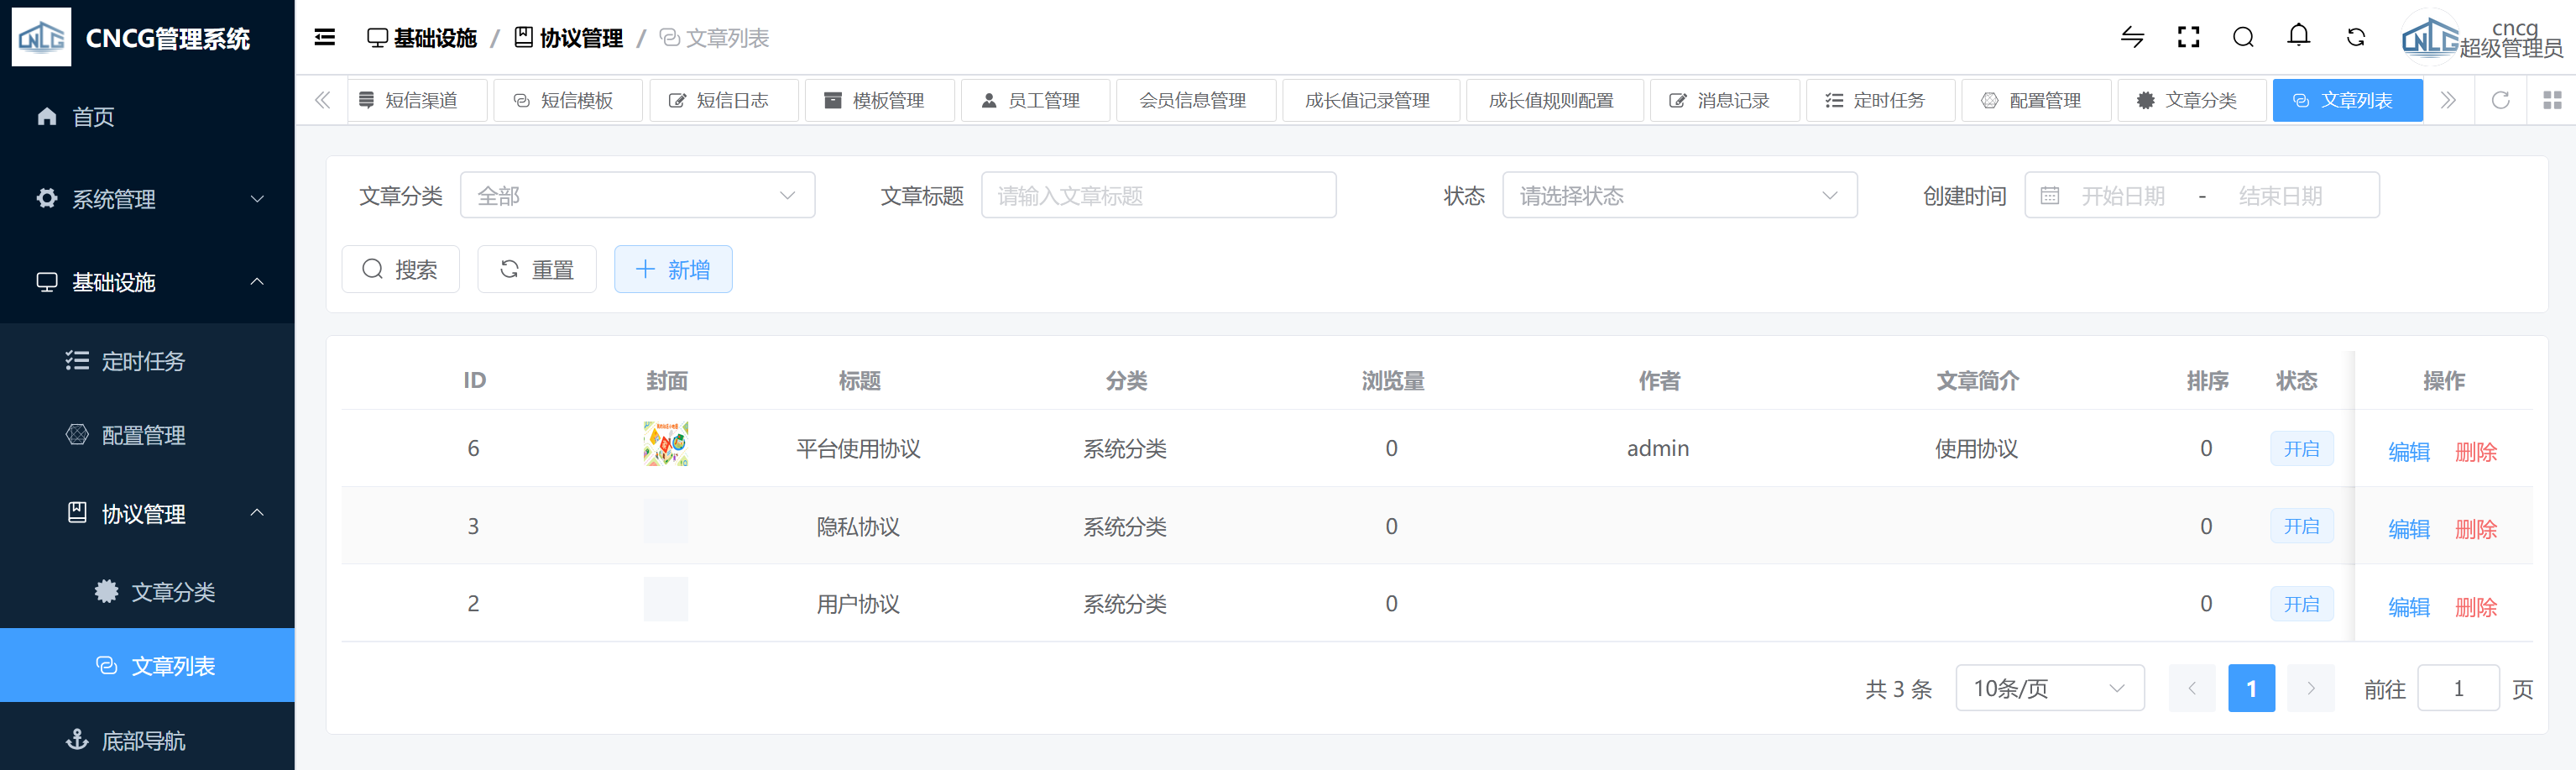Click the 新增 button

click(x=673, y=270)
